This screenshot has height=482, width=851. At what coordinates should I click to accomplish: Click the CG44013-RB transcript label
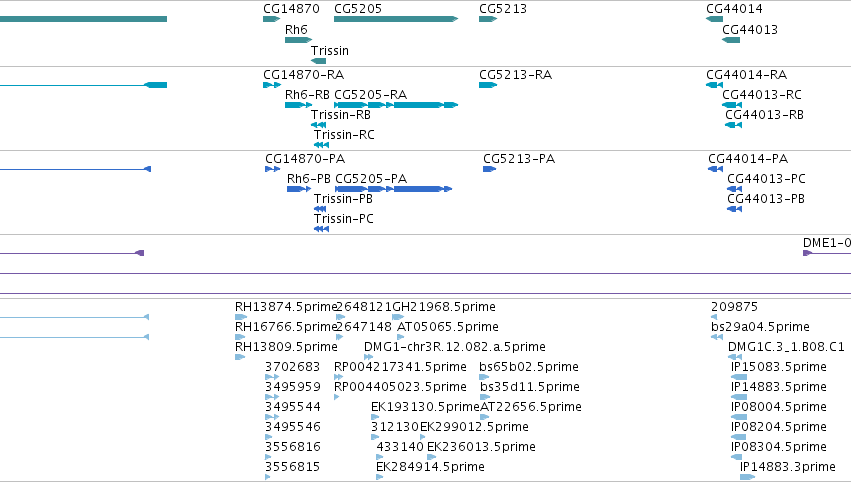tap(765, 115)
